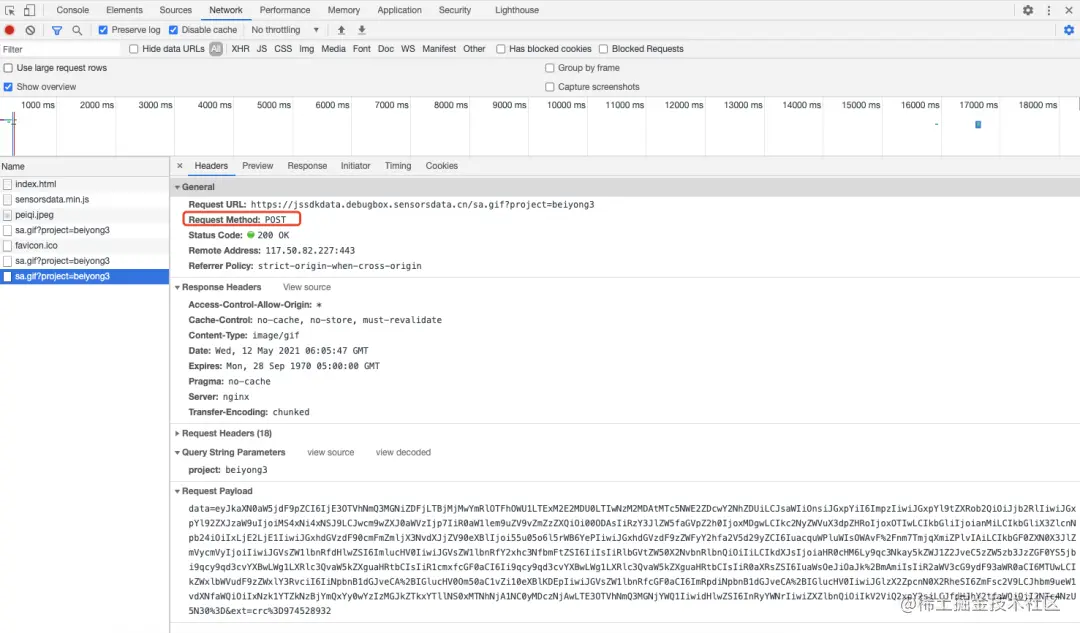Select peiqi.jpeg request row
This screenshot has width=1080, height=633.
coord(84,215)
